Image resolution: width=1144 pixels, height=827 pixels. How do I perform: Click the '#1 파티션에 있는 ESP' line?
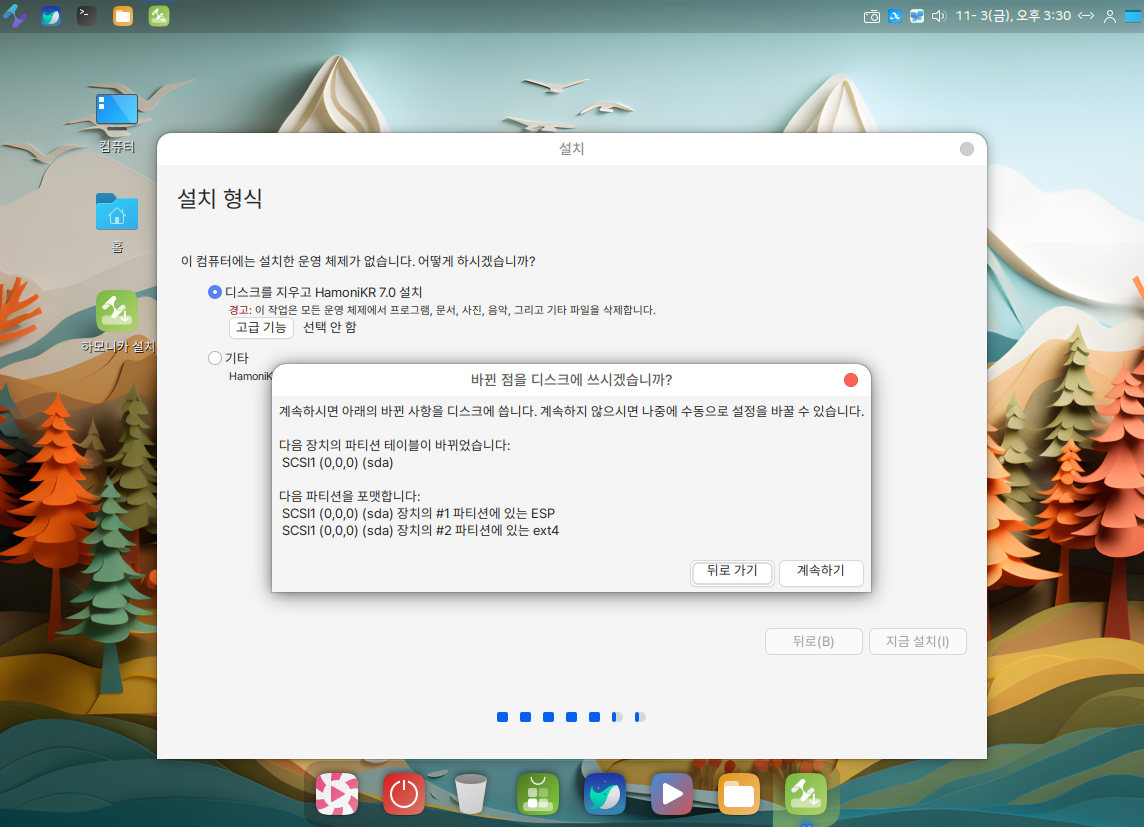(x=419, y=513)
